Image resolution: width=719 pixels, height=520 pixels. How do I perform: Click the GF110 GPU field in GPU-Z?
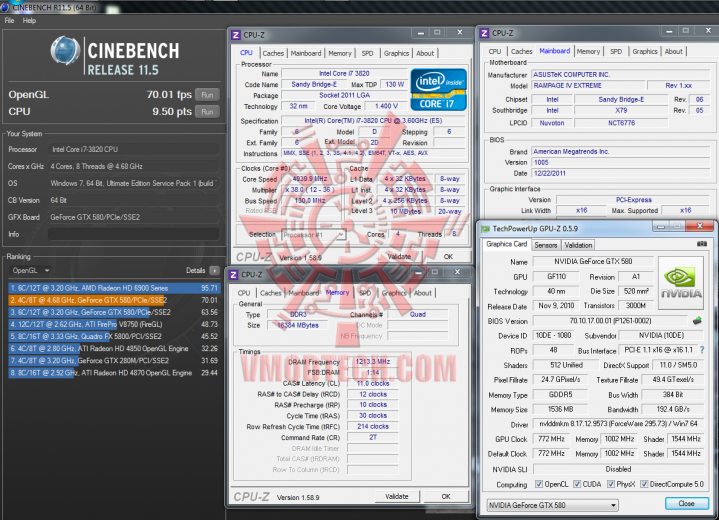pos(556,277)
